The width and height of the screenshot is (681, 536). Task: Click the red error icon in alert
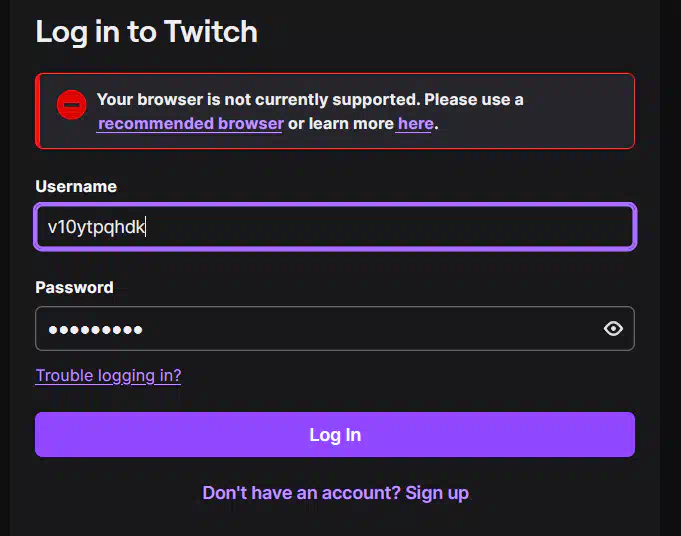(72, 105)
